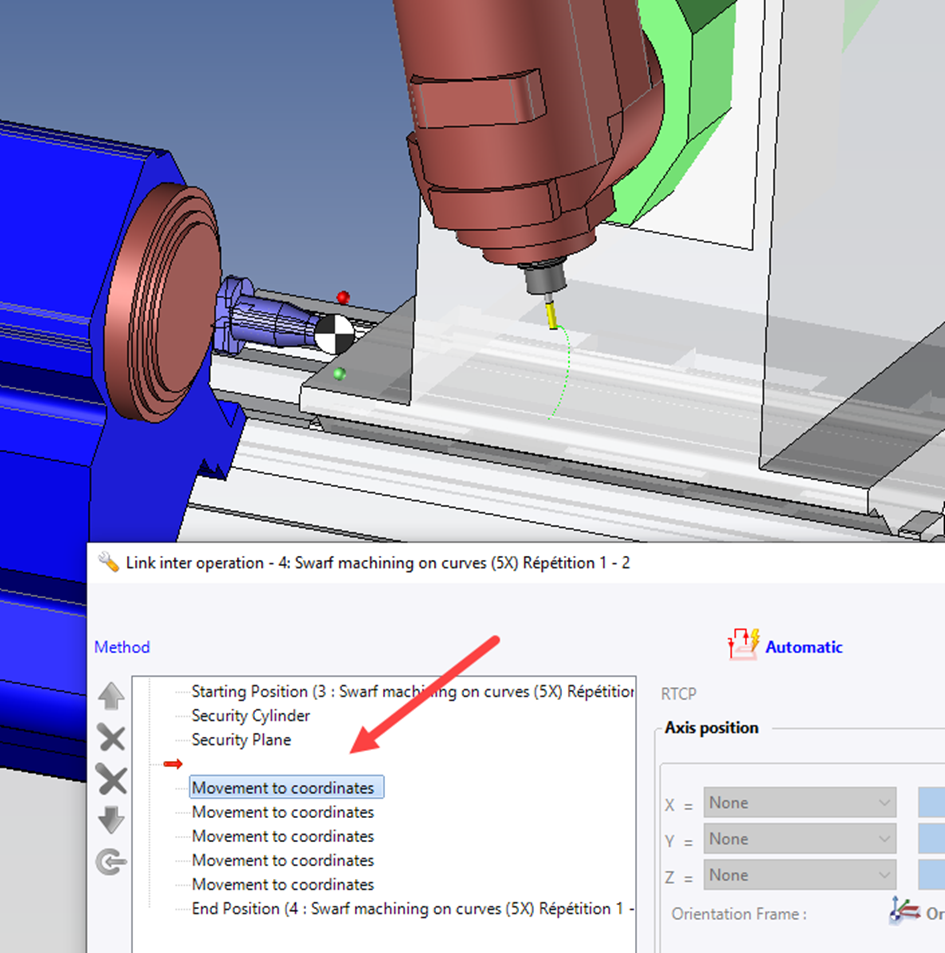Open the Z axis position dropdown
945x953 pixels.
pyautogui.click(x=799, y=875)
